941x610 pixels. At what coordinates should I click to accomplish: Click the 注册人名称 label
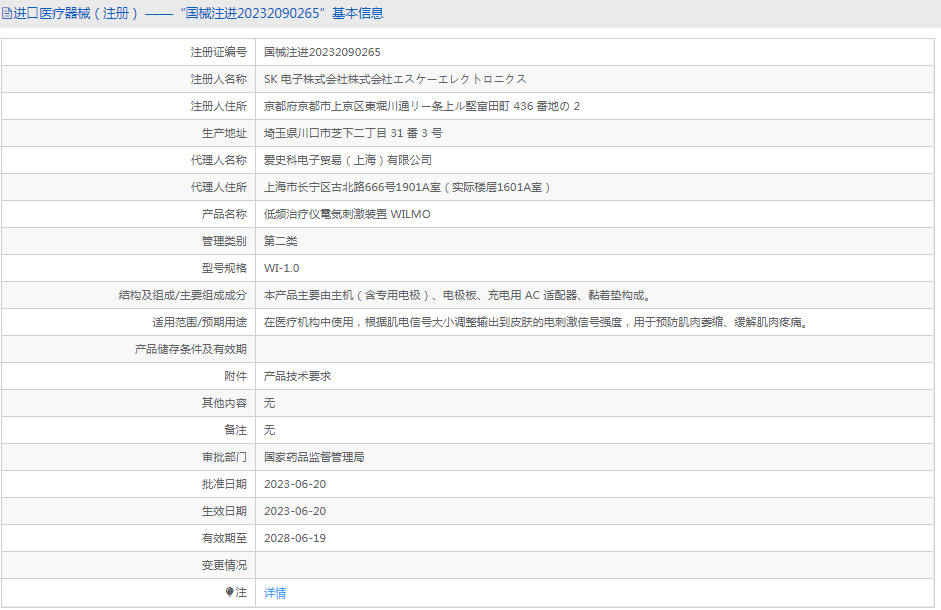click(x=218, y=79)
